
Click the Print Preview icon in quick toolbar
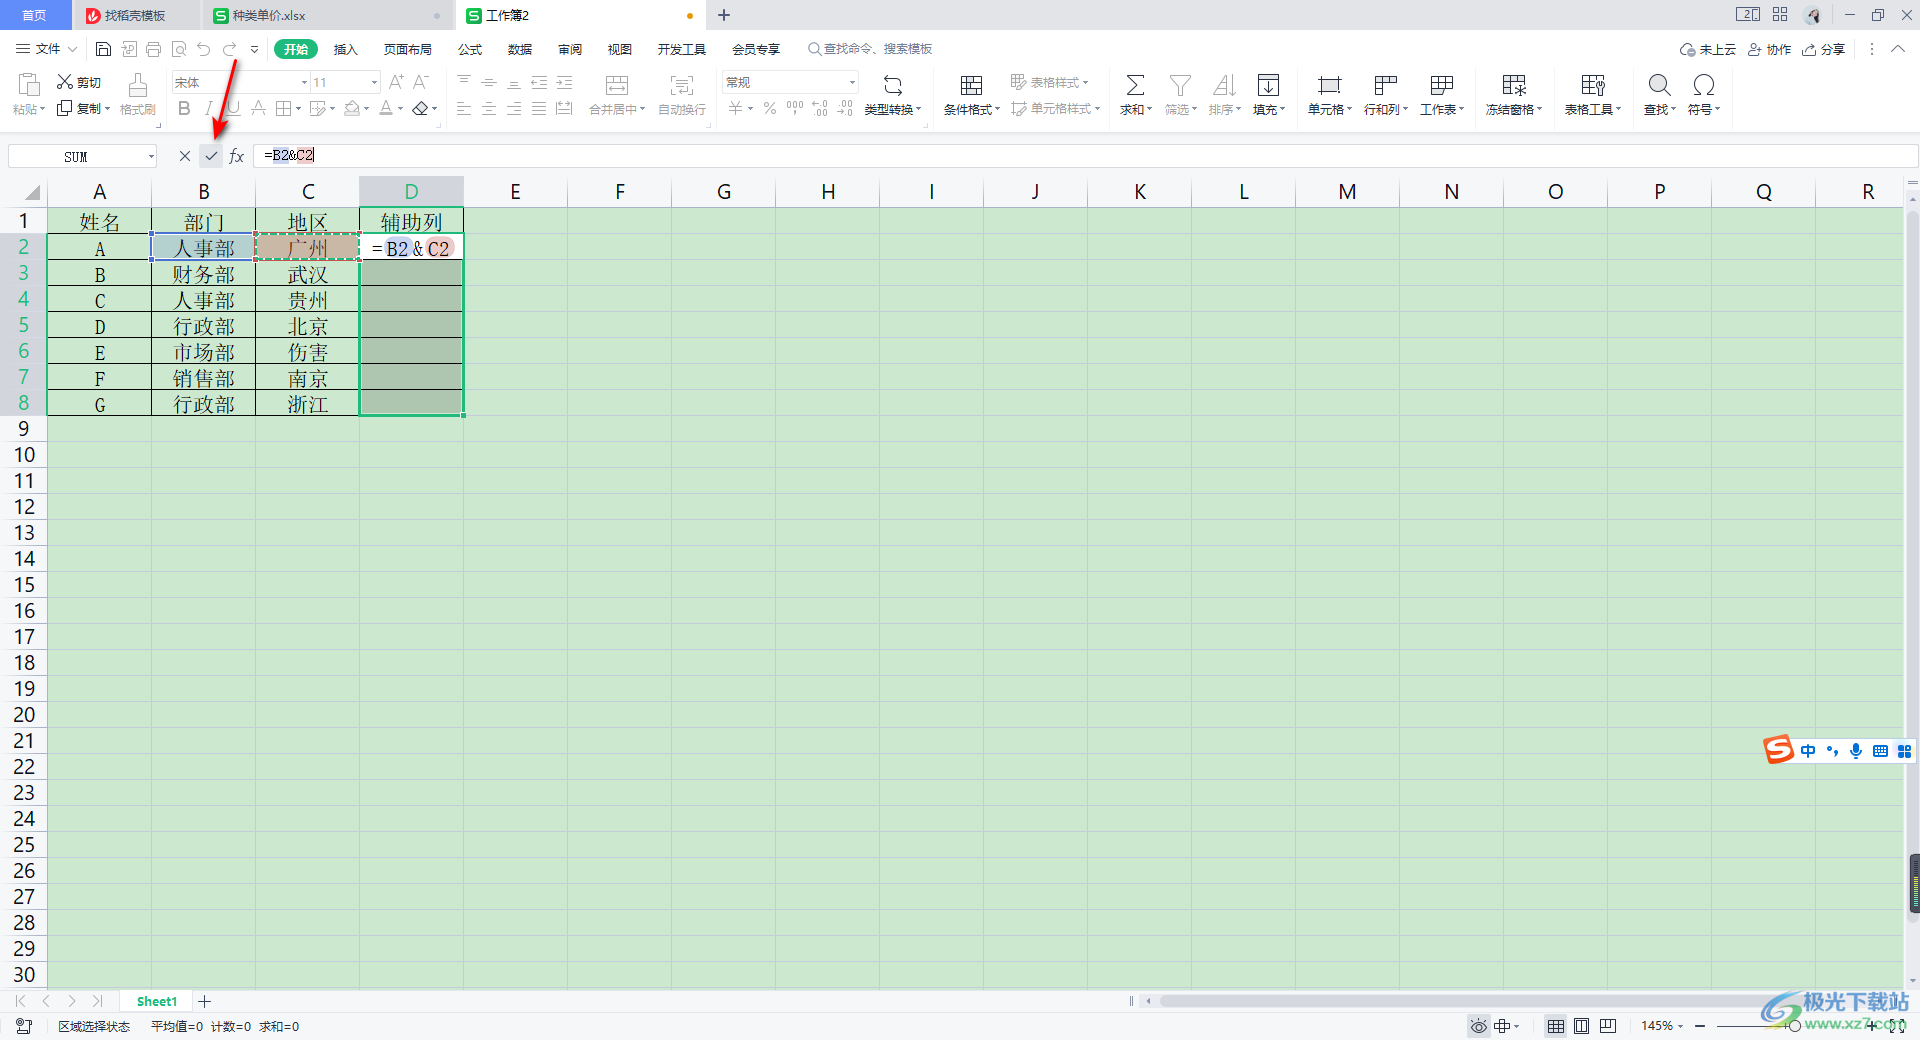[x=179, y=49]
